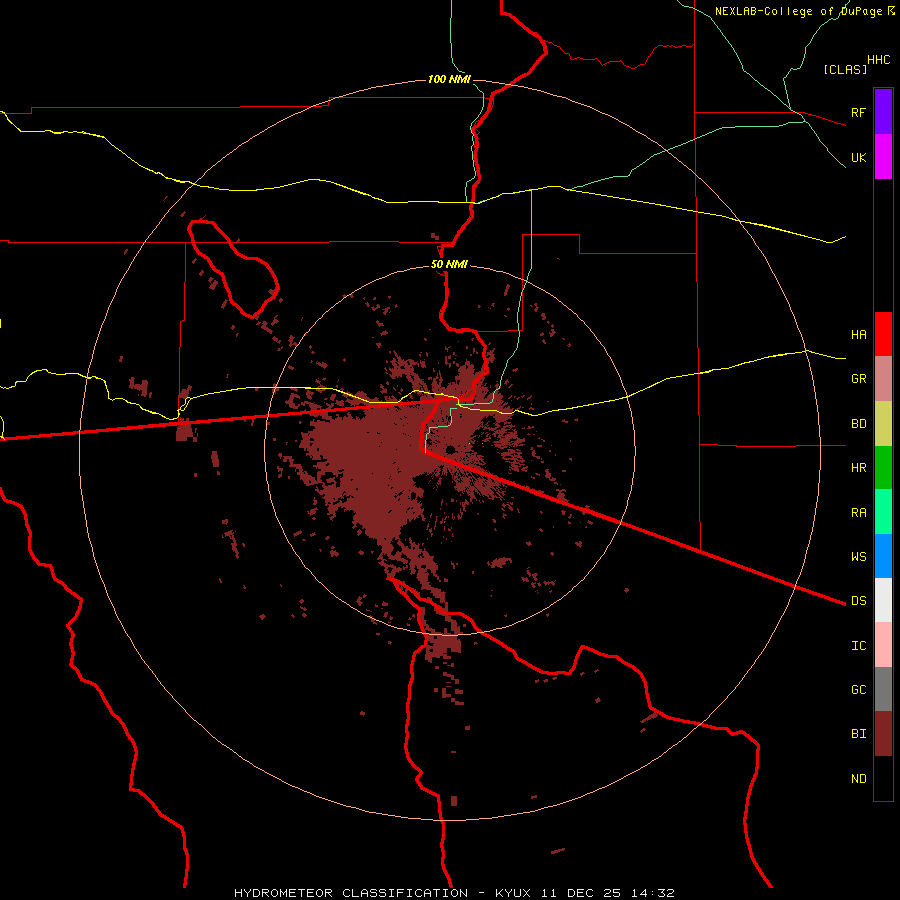Click the RA legend label

click(858, 512)
